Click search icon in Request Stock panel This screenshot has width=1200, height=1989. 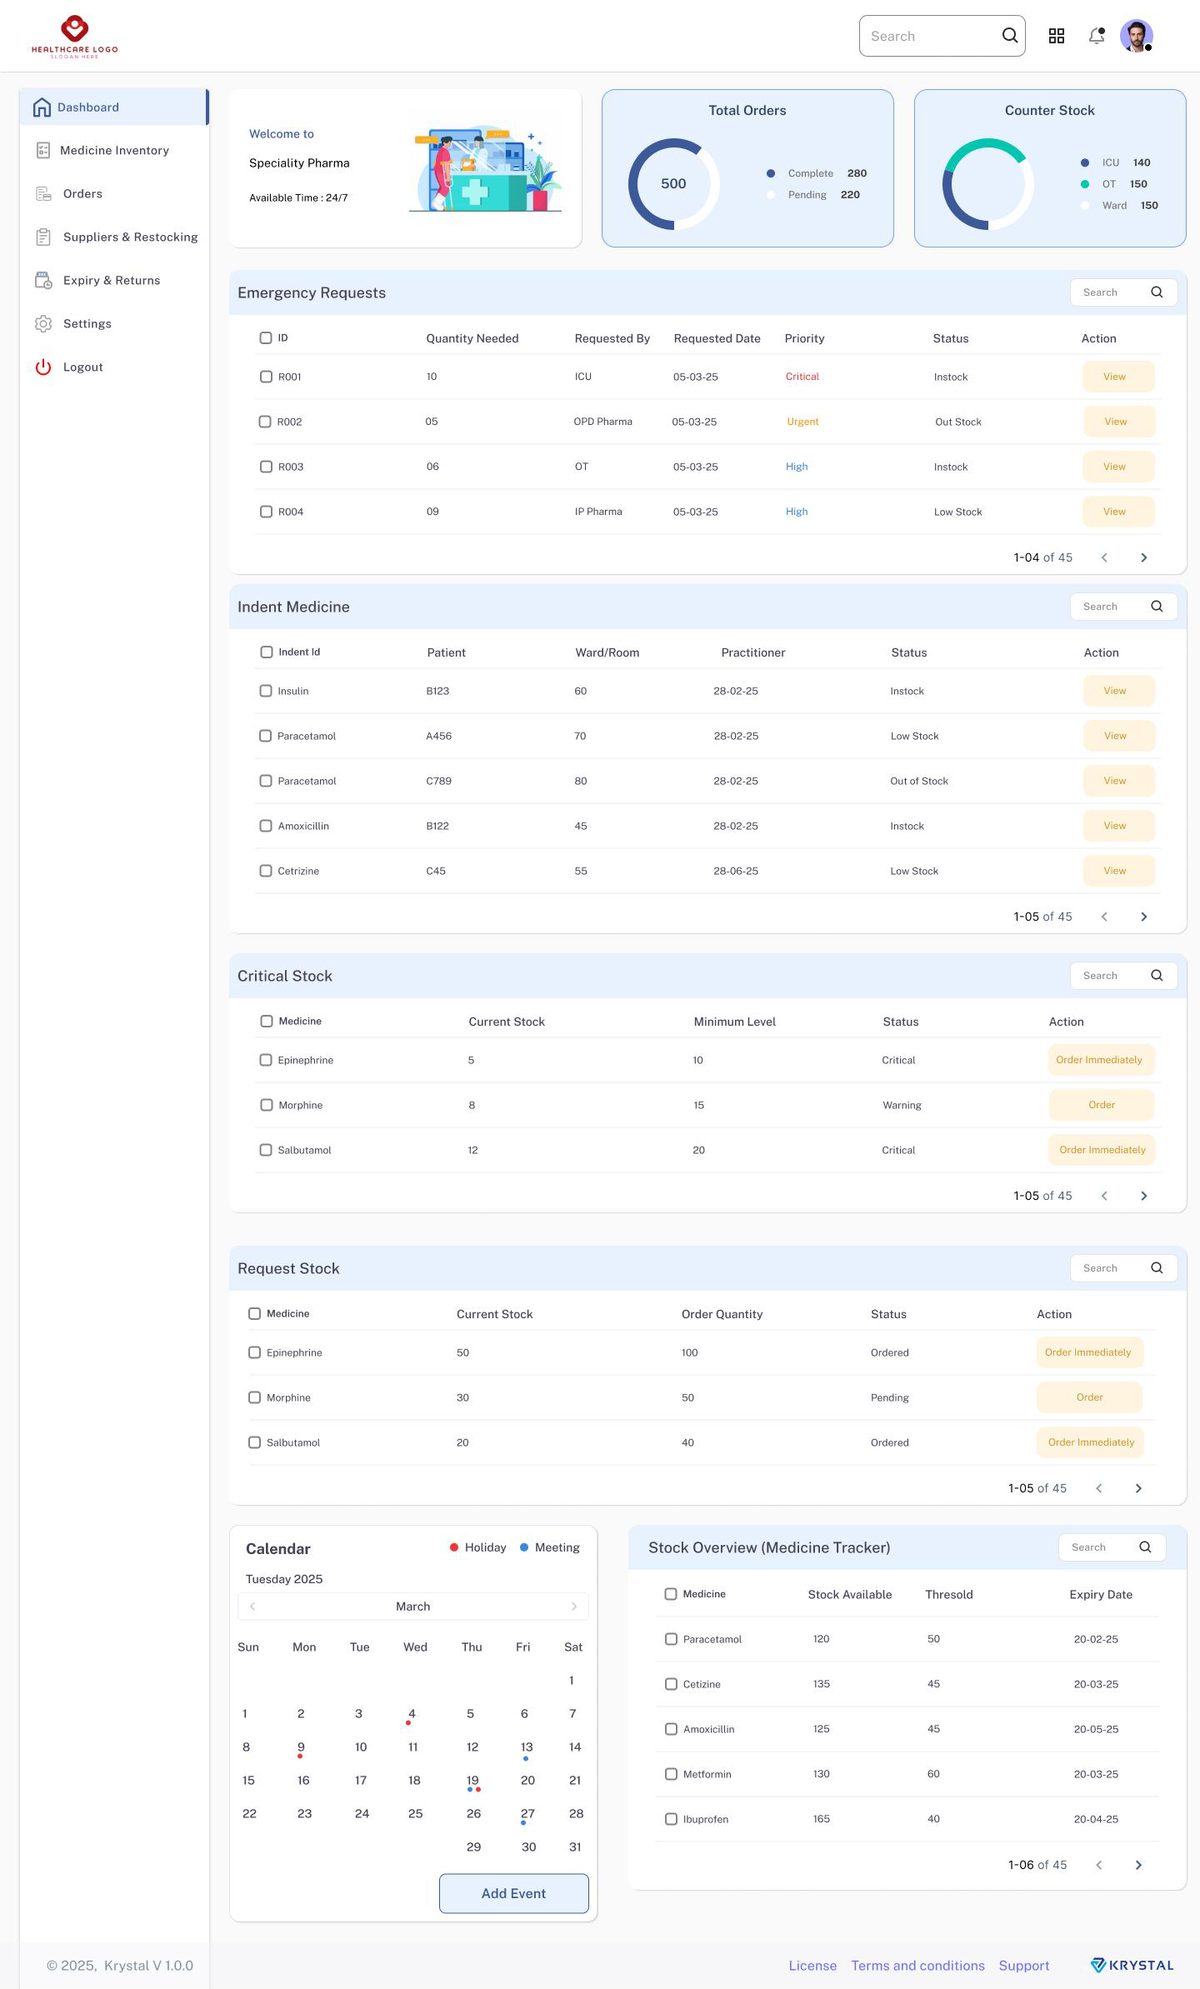click(x=1157, y=1268)
